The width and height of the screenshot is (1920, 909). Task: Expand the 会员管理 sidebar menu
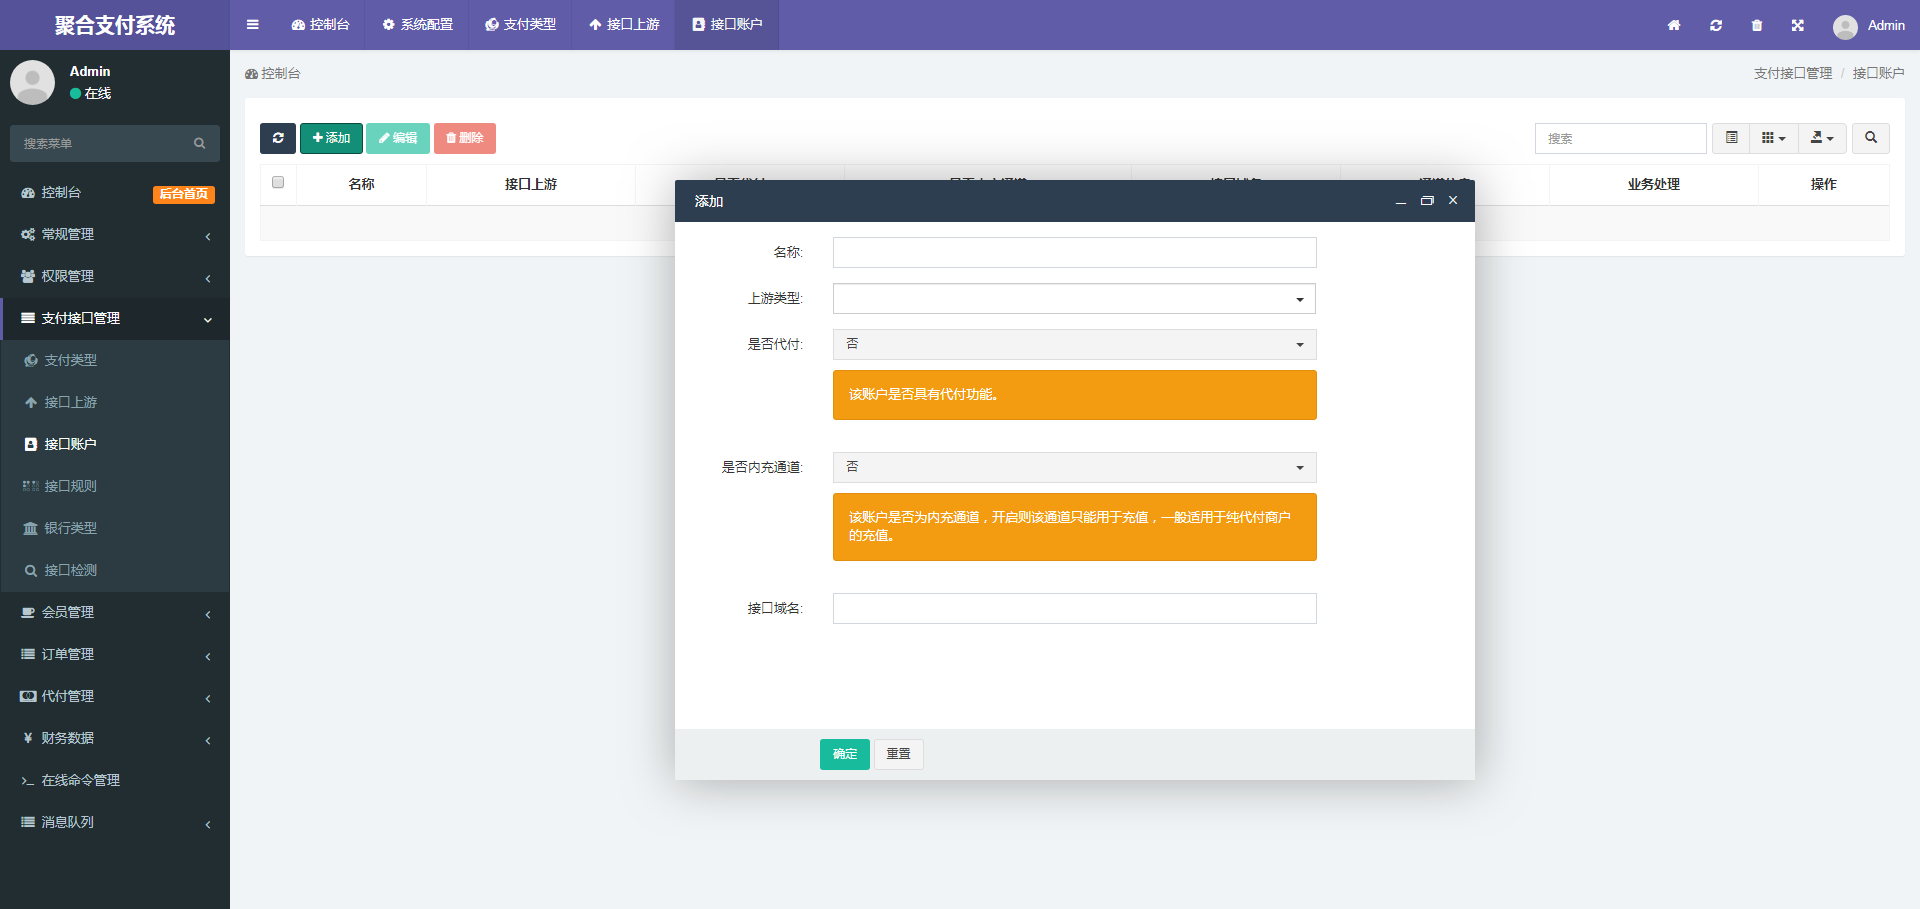click(68, 612)
